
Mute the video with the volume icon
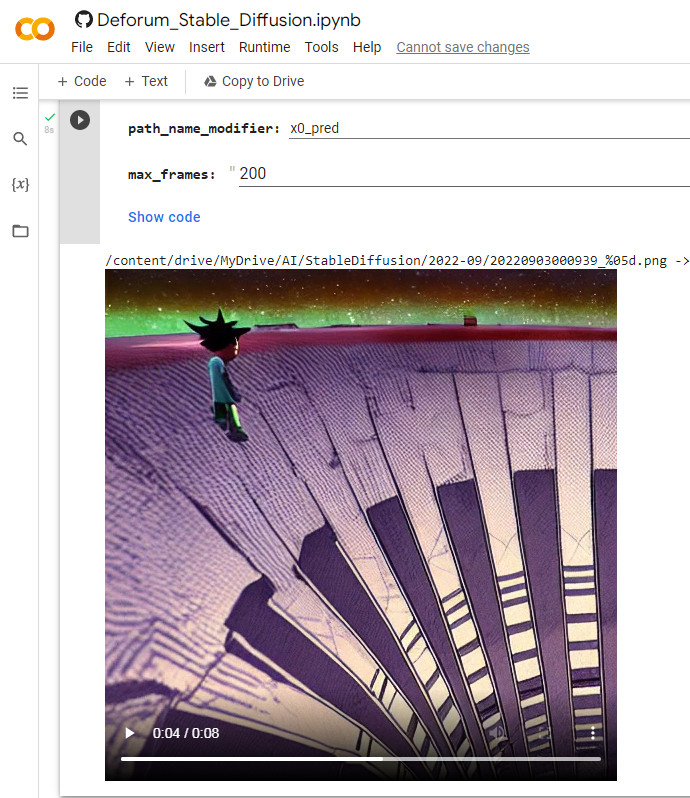point(499,733)
